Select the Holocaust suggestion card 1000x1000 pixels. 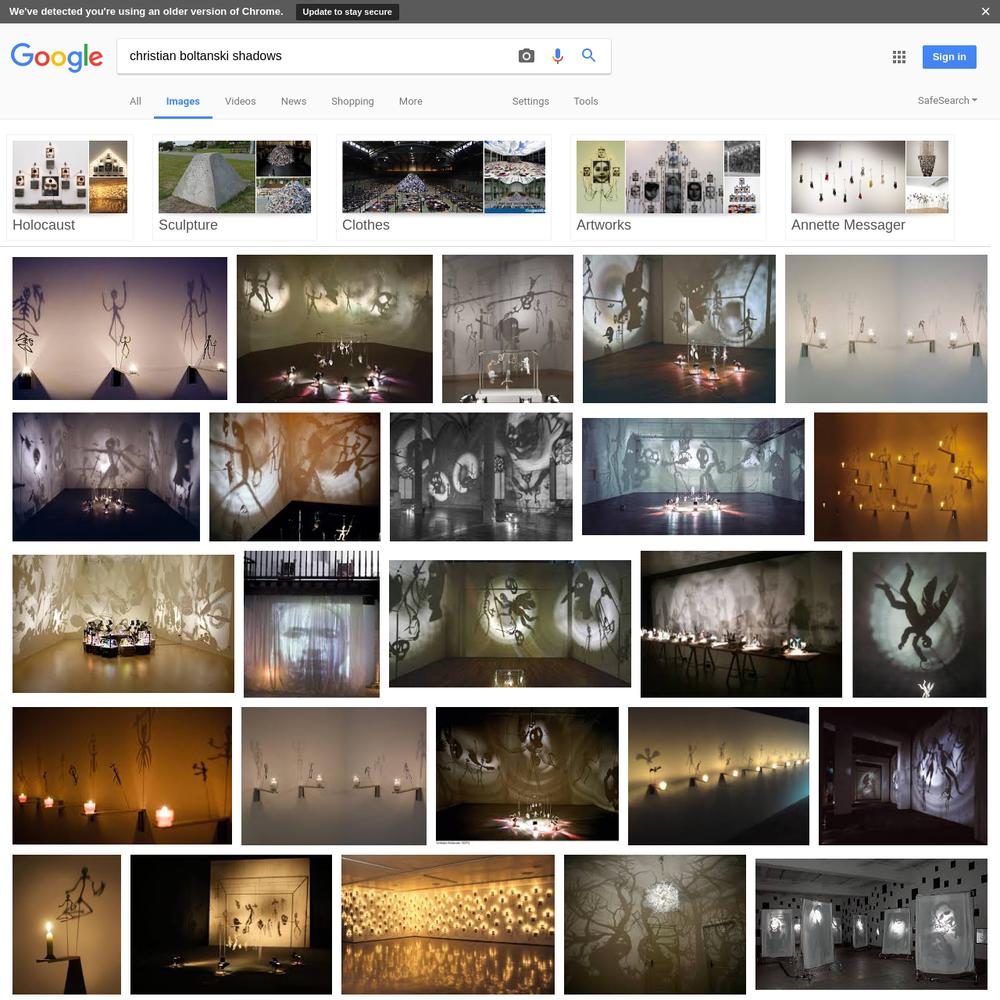70,187
